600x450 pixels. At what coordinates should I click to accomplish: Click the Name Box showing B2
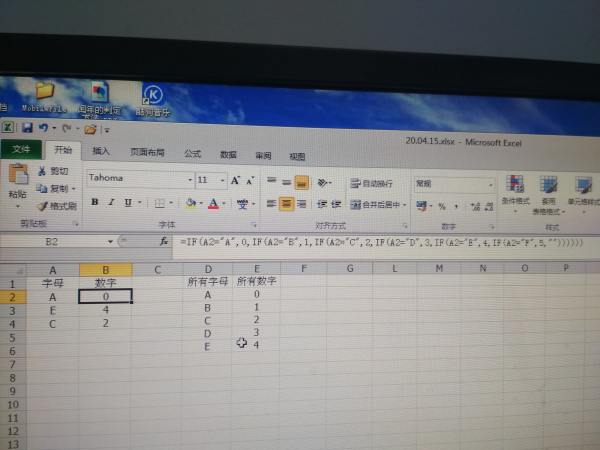coord(52,241)
